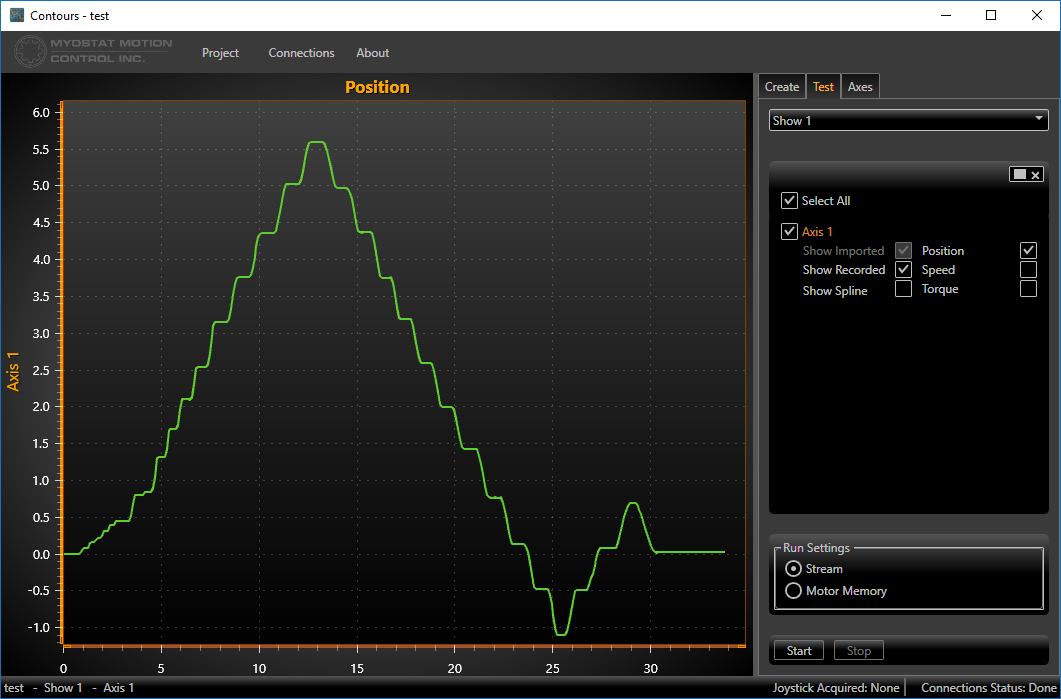Select the Stream run setting
The width and height of the screenshot is (1061, 699).
[x=794, y=569]
